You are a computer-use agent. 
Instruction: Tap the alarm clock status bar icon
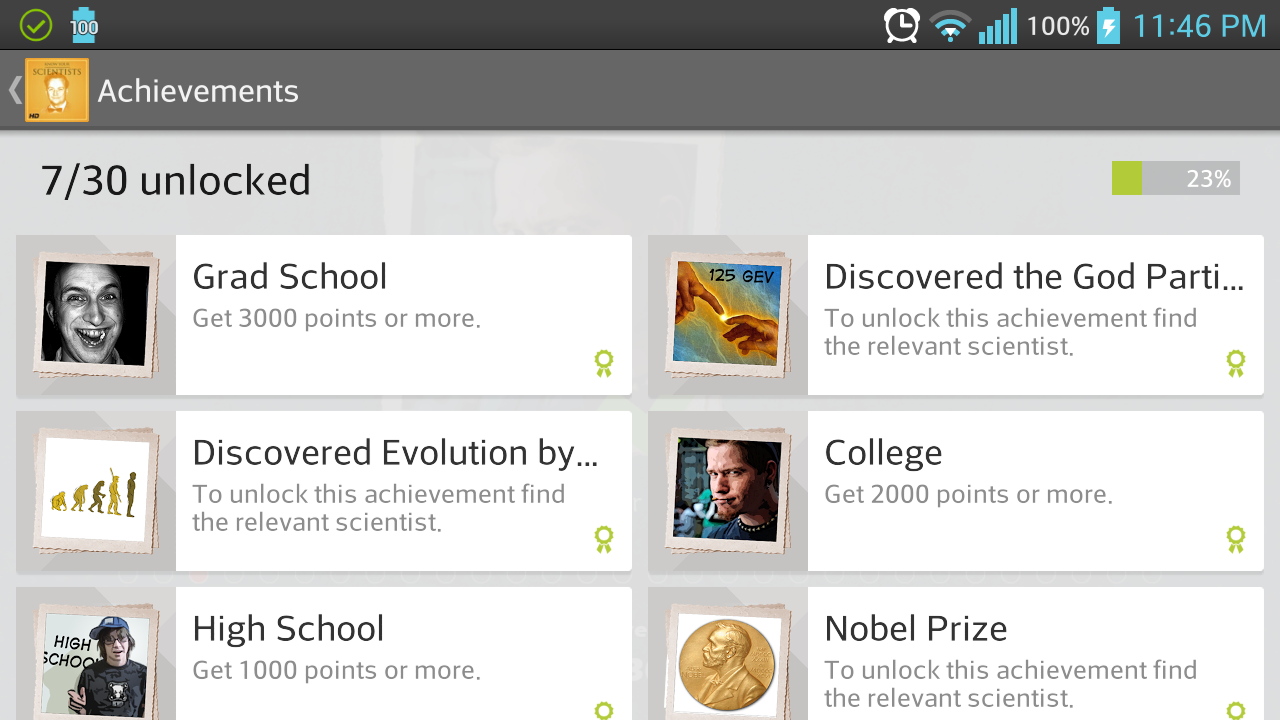tap(901, 25)
